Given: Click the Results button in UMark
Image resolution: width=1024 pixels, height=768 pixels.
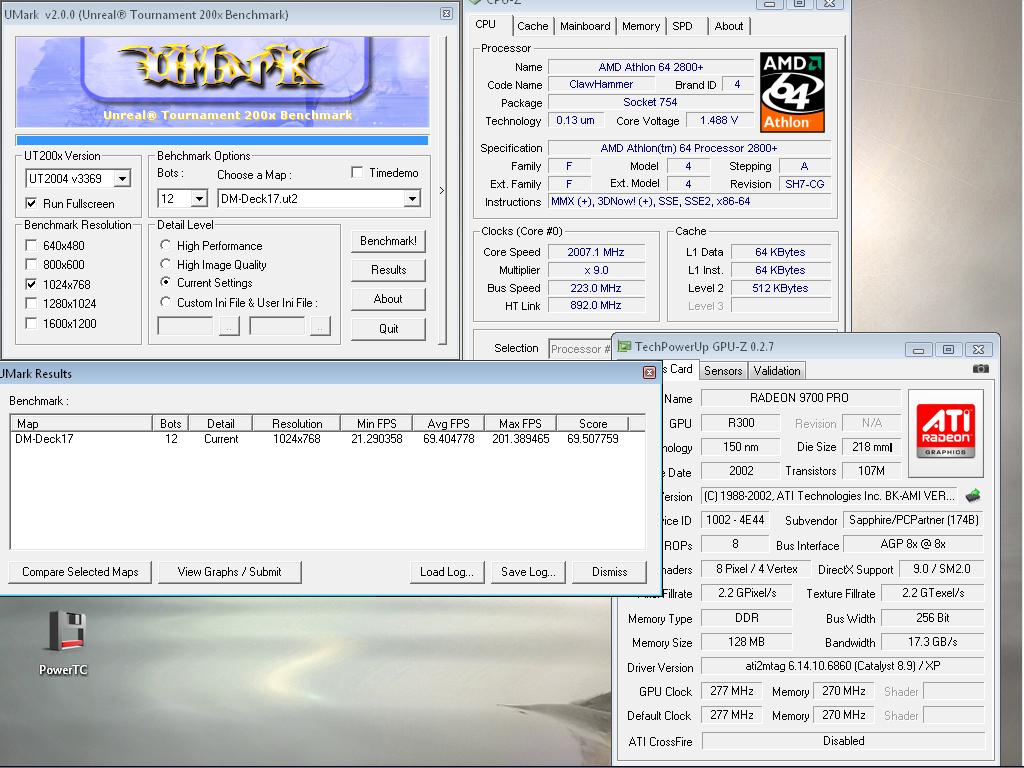Looking at the screenshot, I should tap(388, 270).
